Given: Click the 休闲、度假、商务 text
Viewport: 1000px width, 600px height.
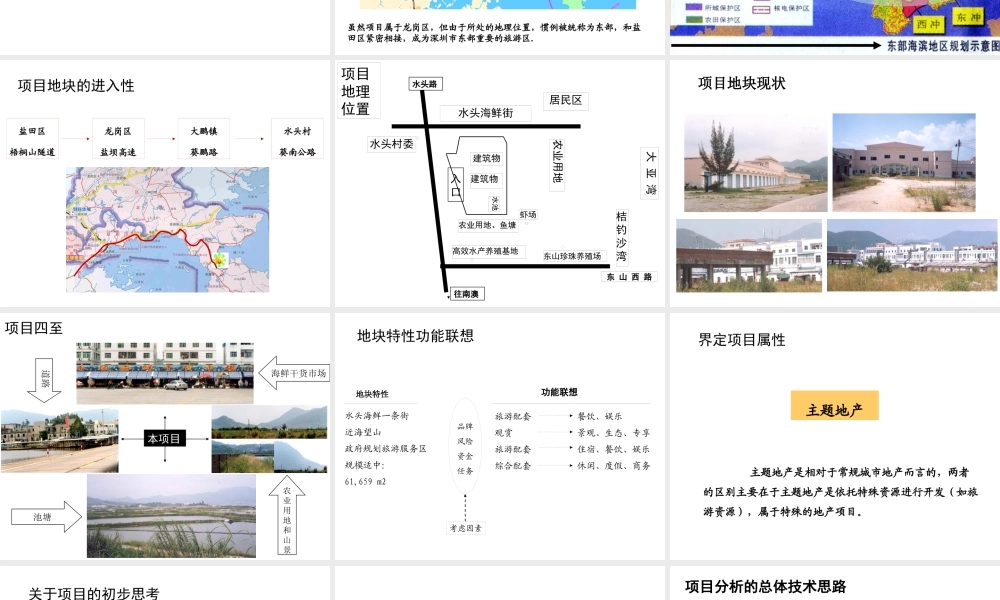Looking at the screenshot, I should click(614, 466).
